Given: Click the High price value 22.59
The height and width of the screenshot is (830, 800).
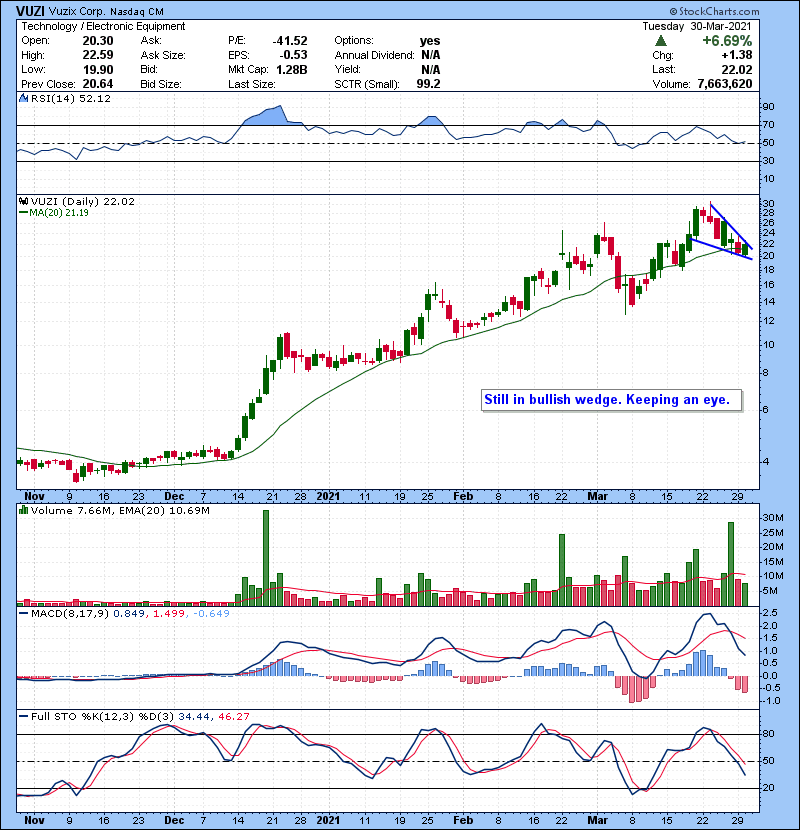Looking at the screenshot, I should pos(97,55).
